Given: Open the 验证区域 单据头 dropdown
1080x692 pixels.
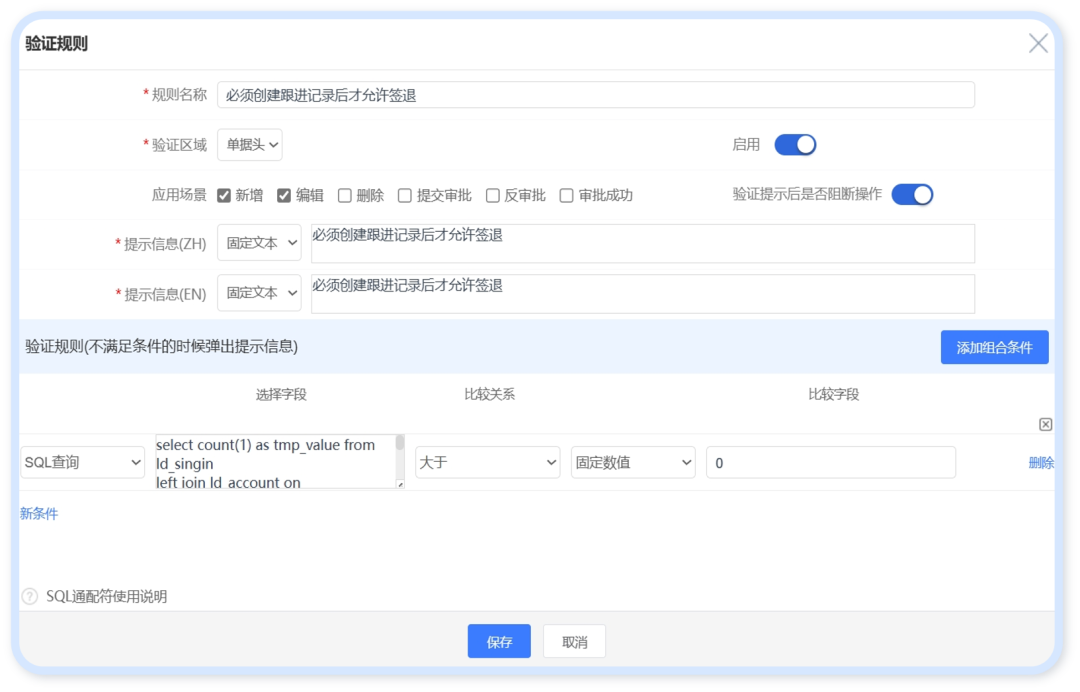Looking at the screenshot, I should point(249,145).
